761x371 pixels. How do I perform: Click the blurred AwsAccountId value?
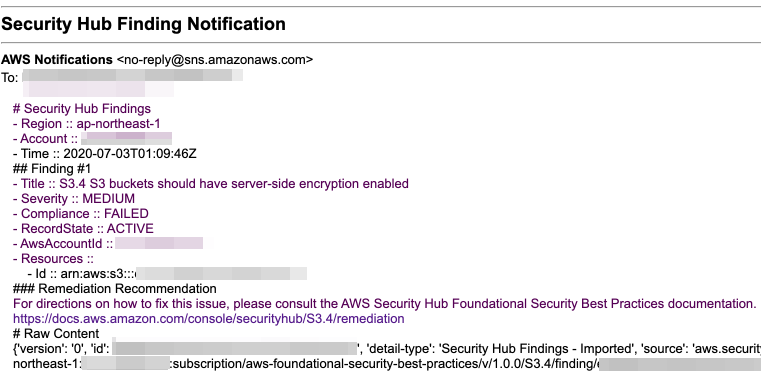click(160, 243)
